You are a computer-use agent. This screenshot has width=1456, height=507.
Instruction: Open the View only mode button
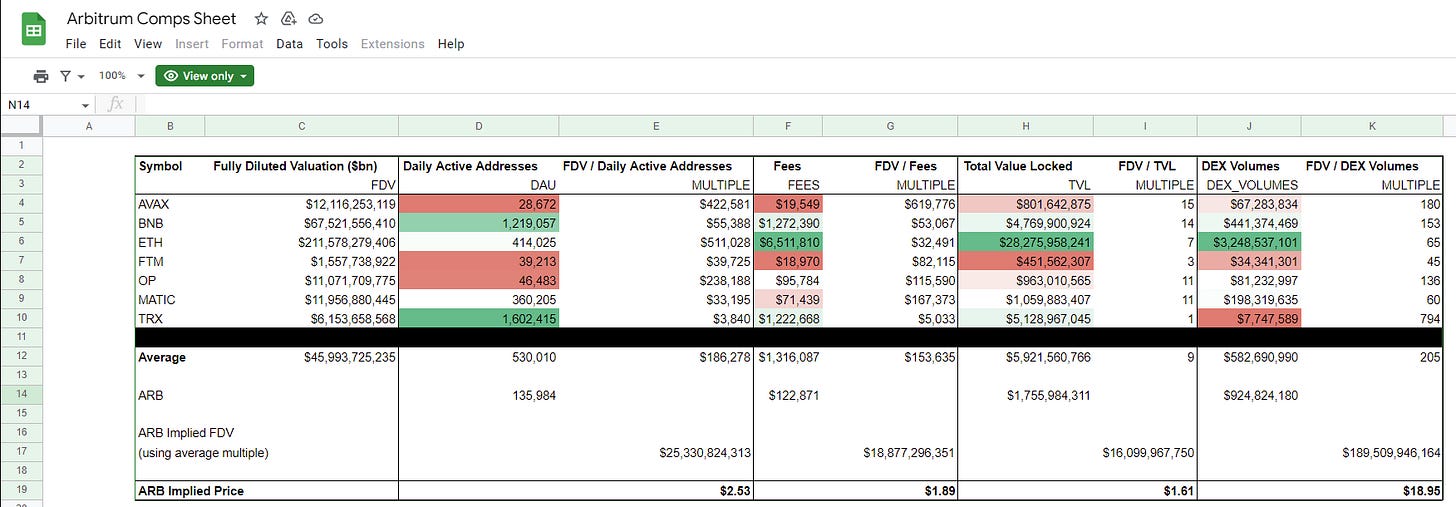coord(205,76)
